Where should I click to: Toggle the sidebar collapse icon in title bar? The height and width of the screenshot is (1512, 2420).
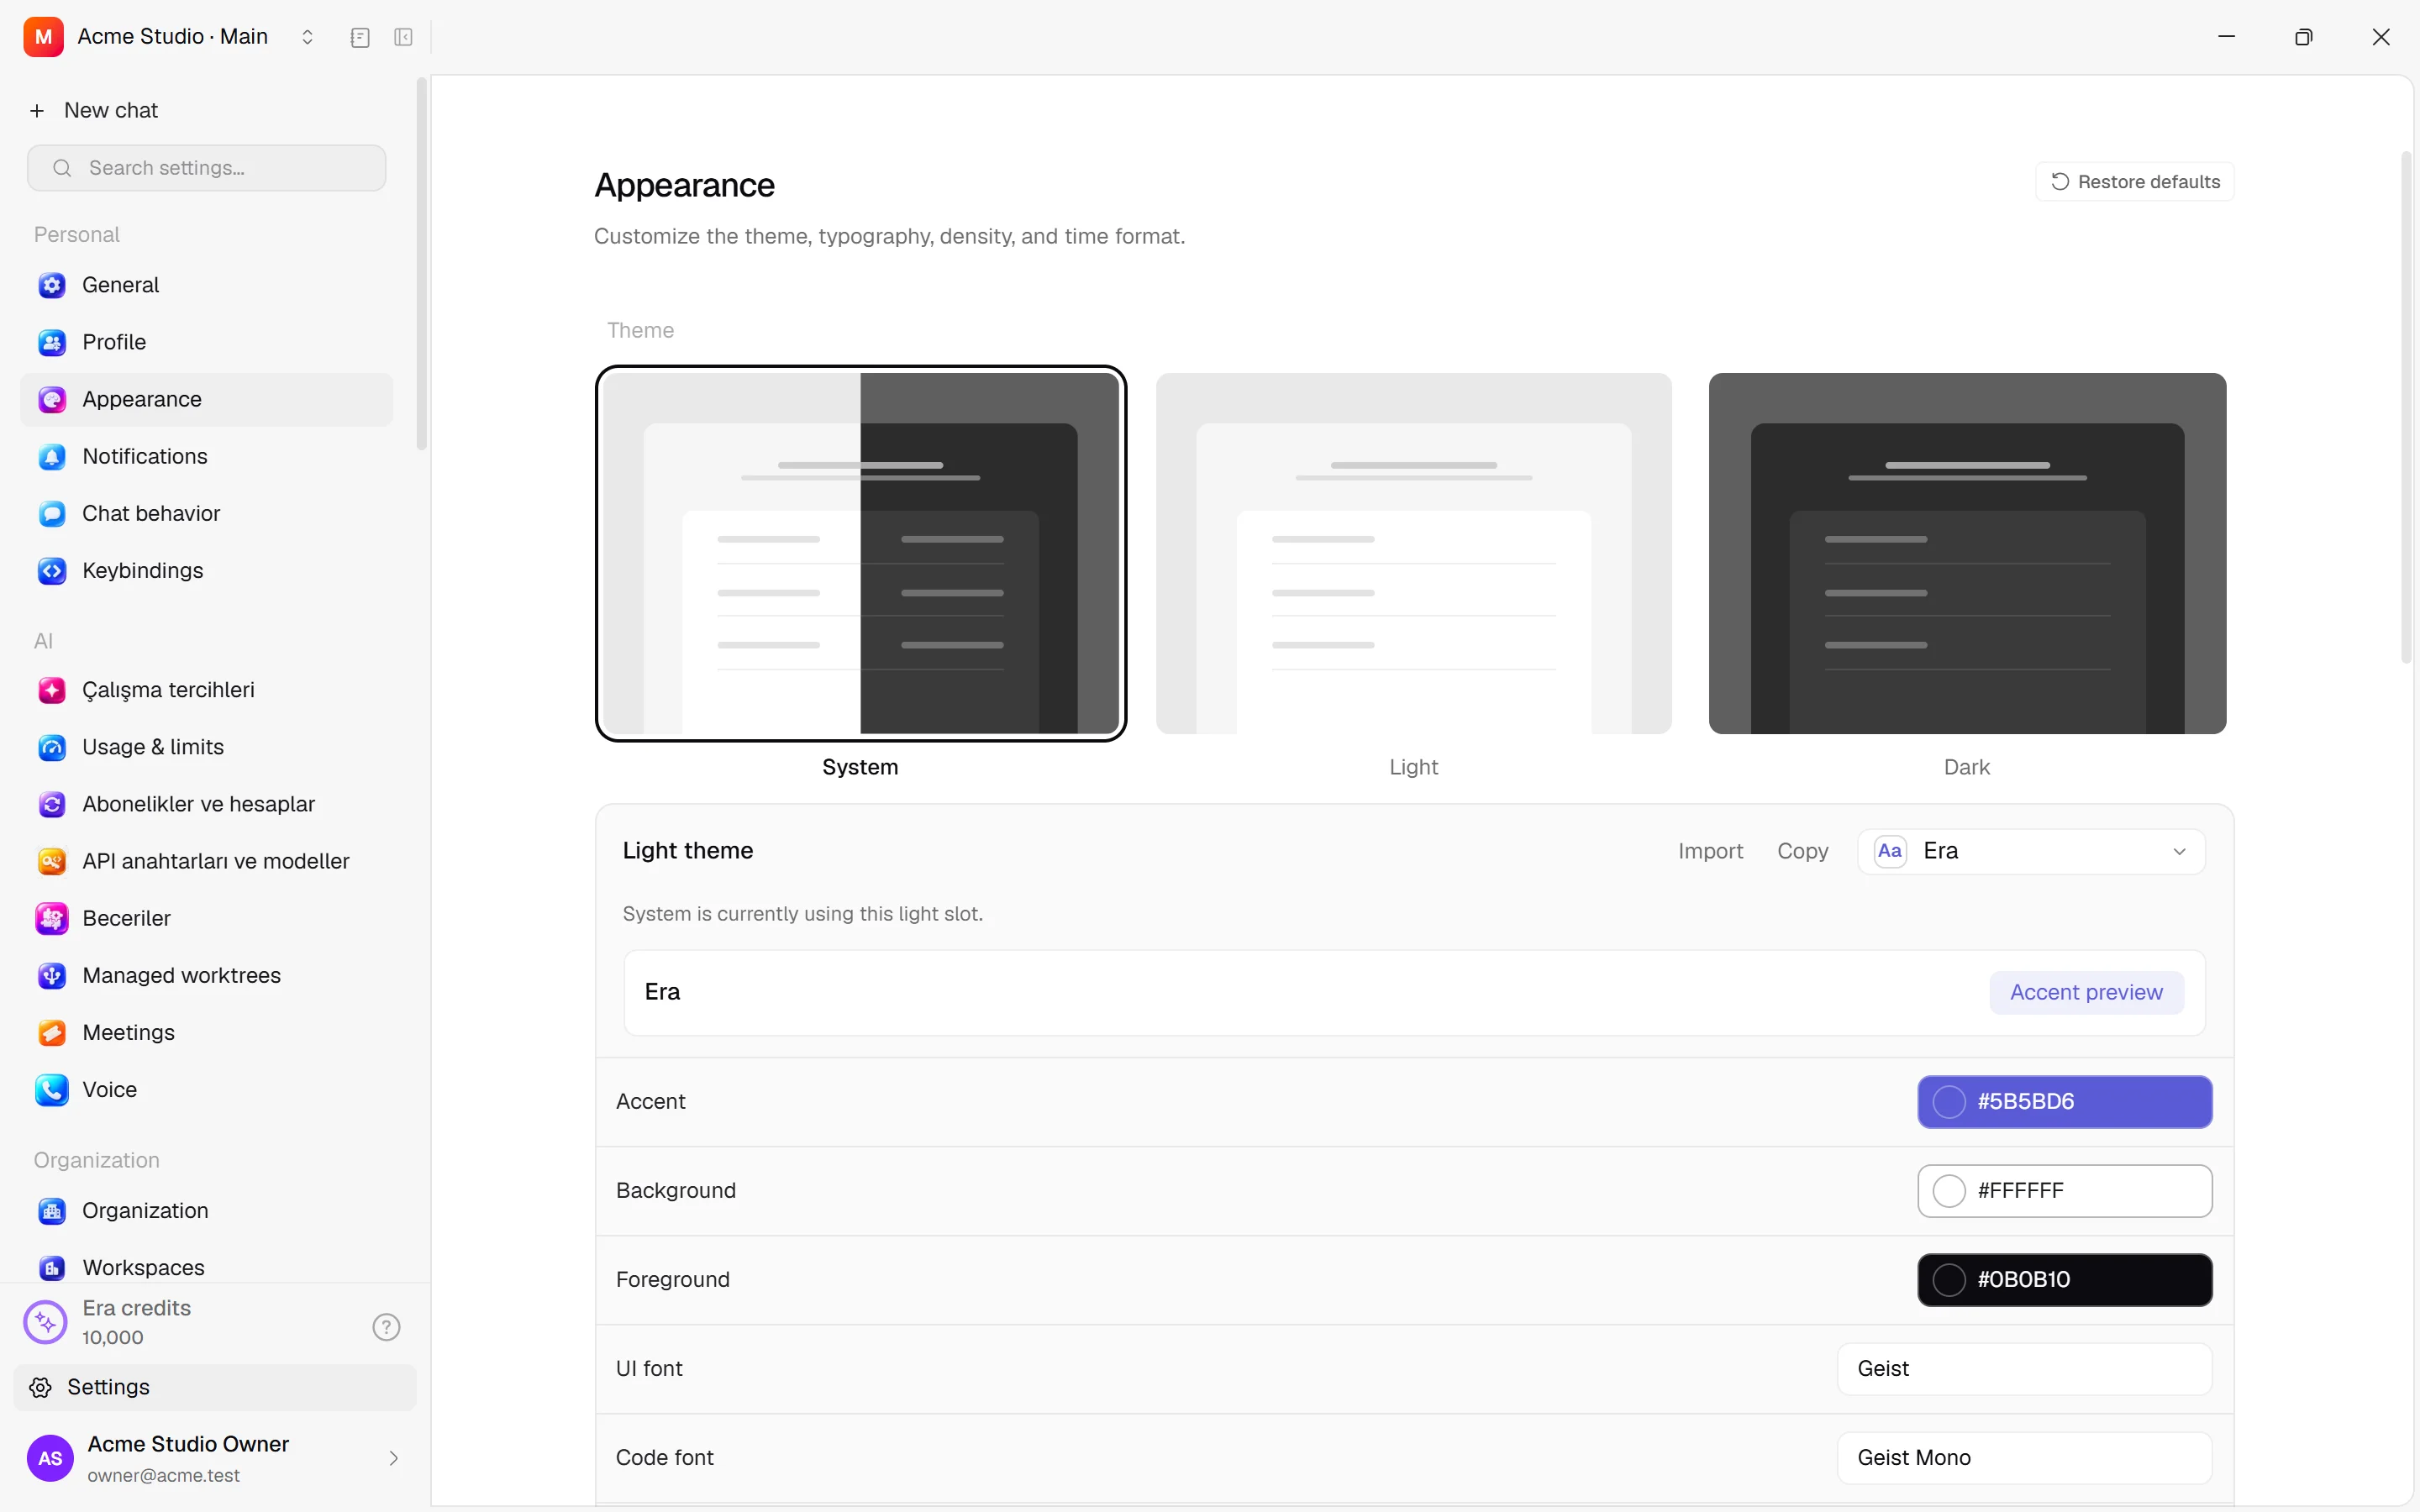tap(403, 37)
